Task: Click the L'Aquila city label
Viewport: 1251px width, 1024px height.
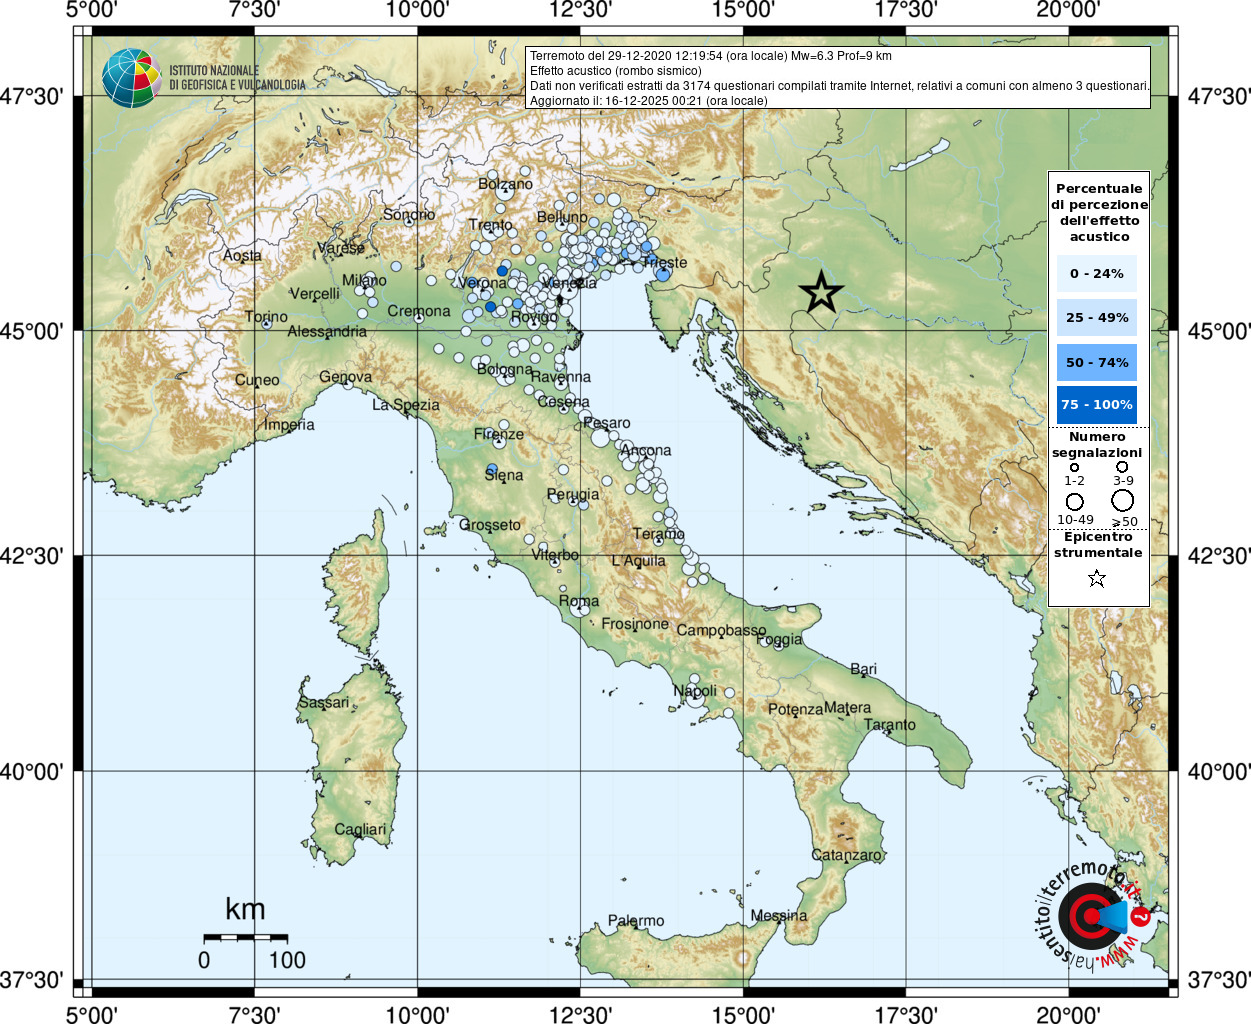Action: click(639, 560)
